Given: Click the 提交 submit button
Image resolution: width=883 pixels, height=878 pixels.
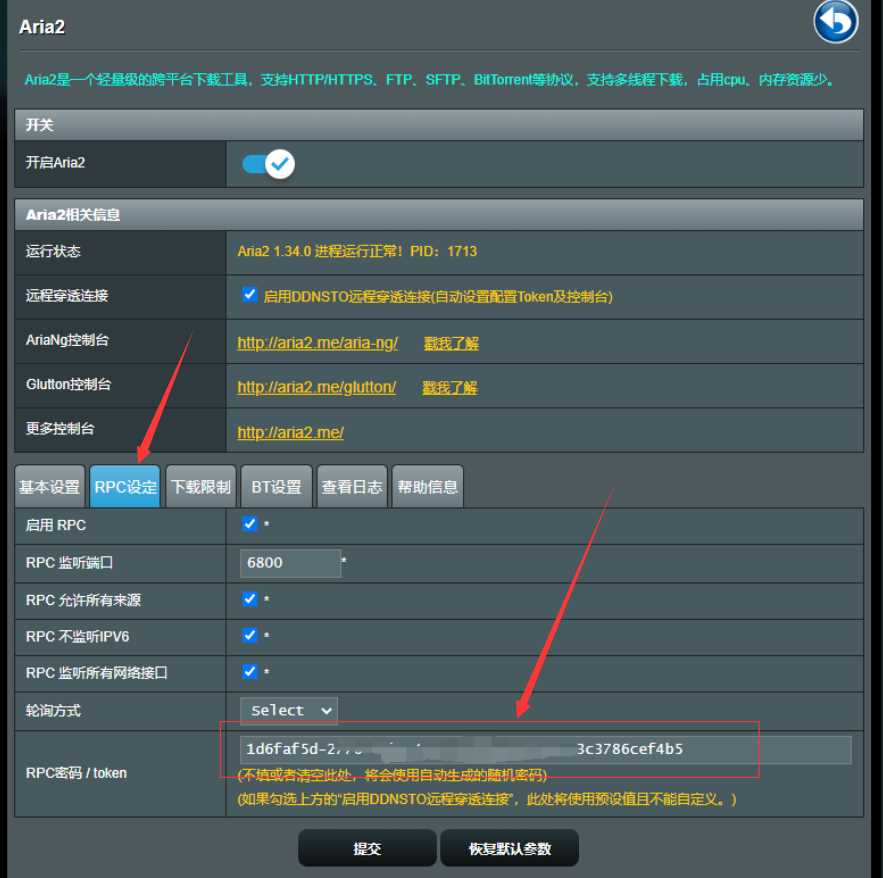Looking at the screenshot, I should coord(367,848).
